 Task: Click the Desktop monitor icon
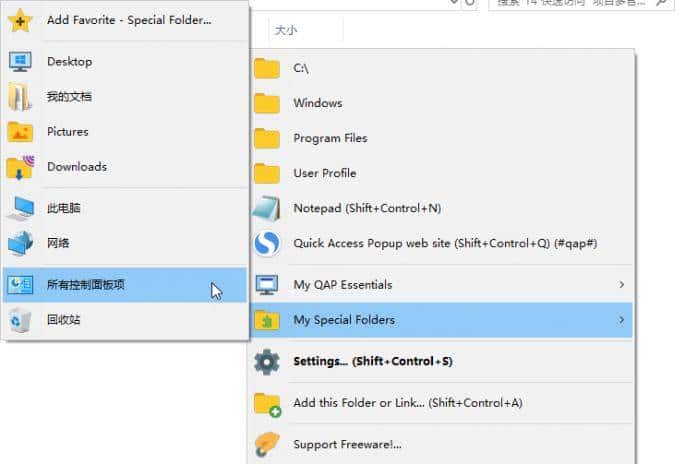point(20,62)
